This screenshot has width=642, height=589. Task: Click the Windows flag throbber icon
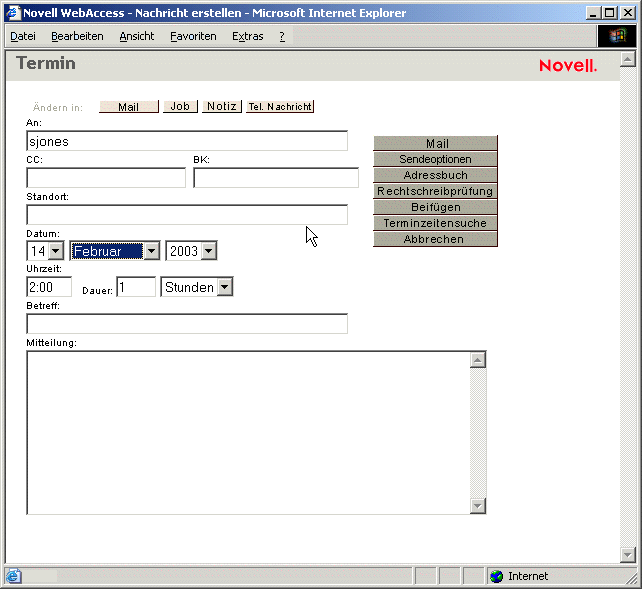[x=617, y=36]
